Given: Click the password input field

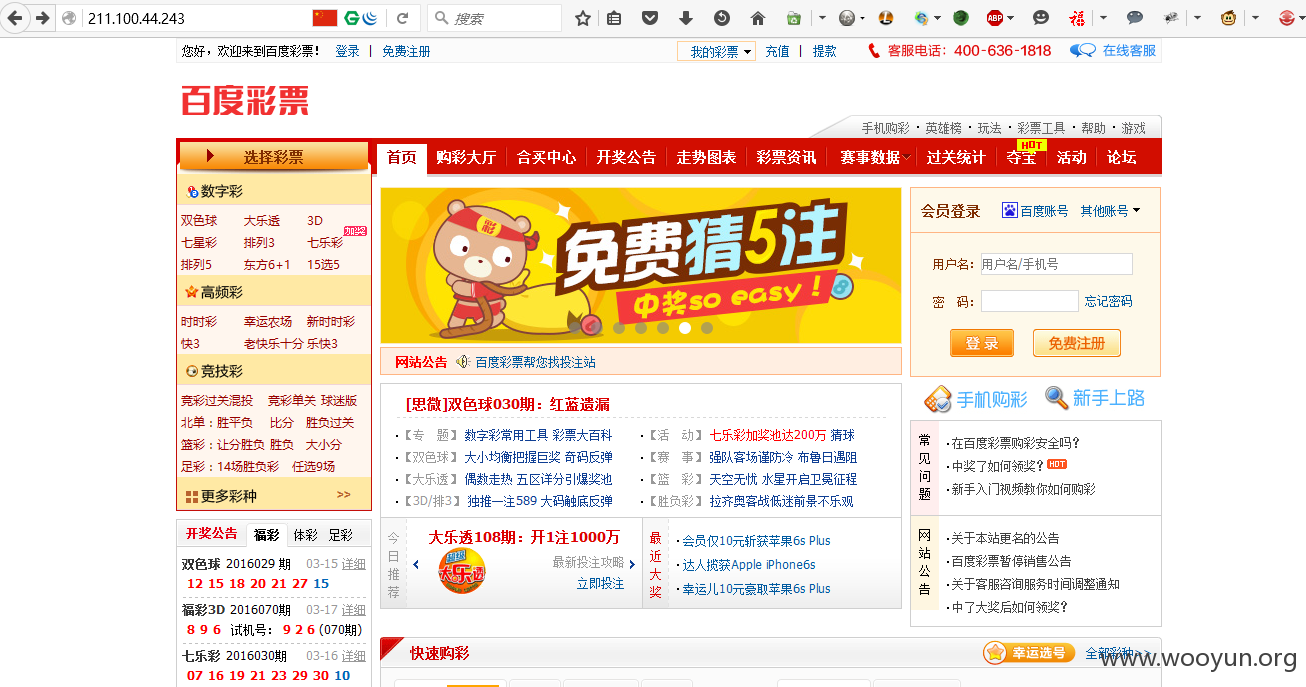Looking at the screenshot, I should 1029,301.
